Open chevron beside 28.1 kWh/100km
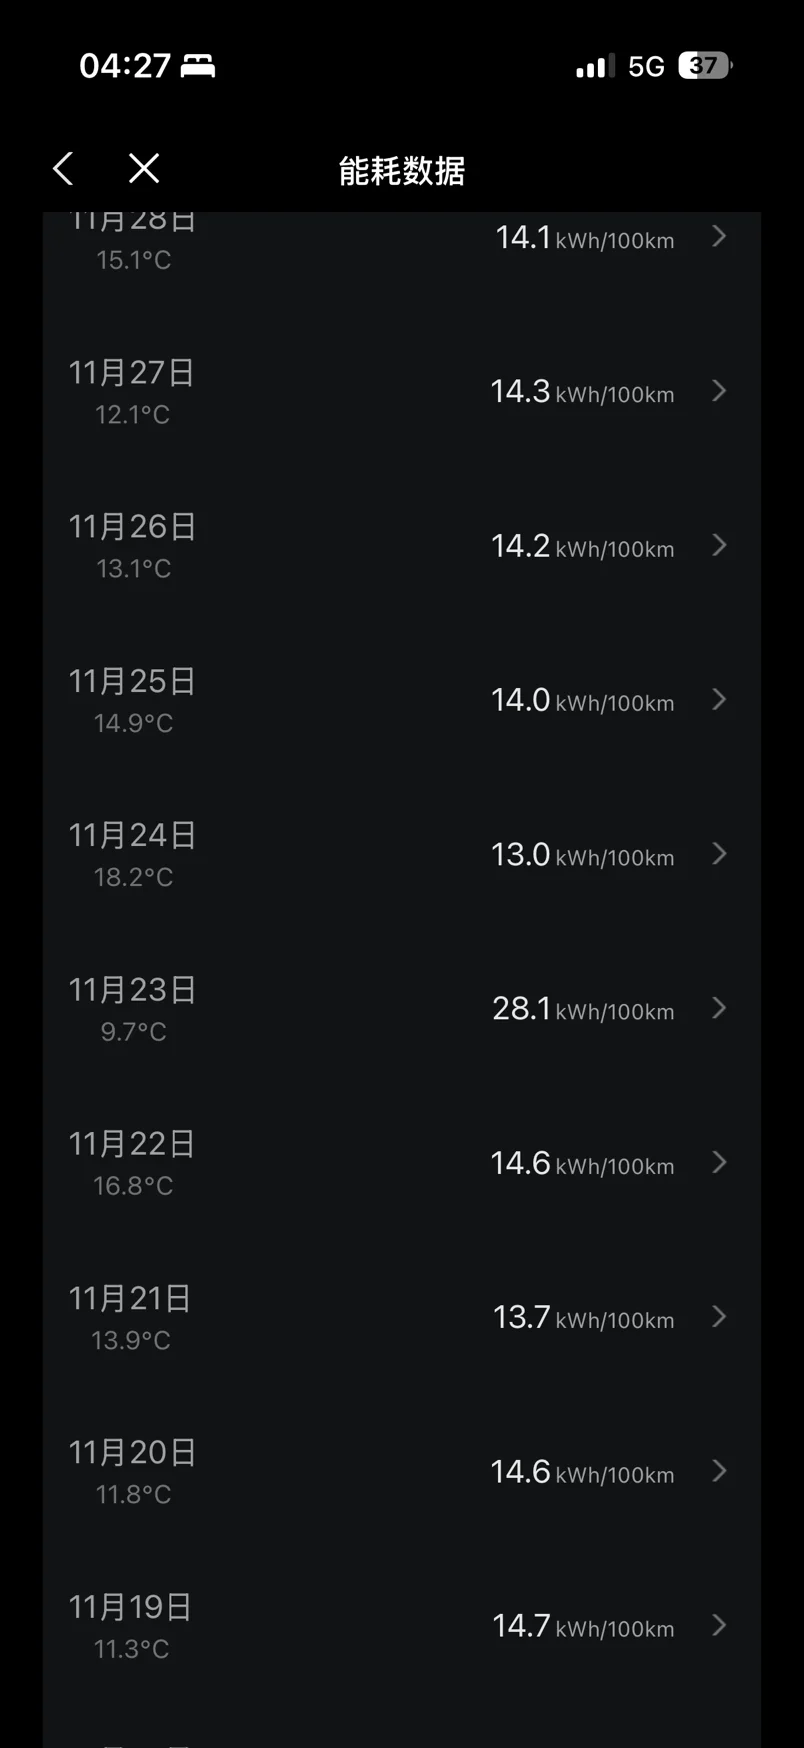 point(719,1008)
